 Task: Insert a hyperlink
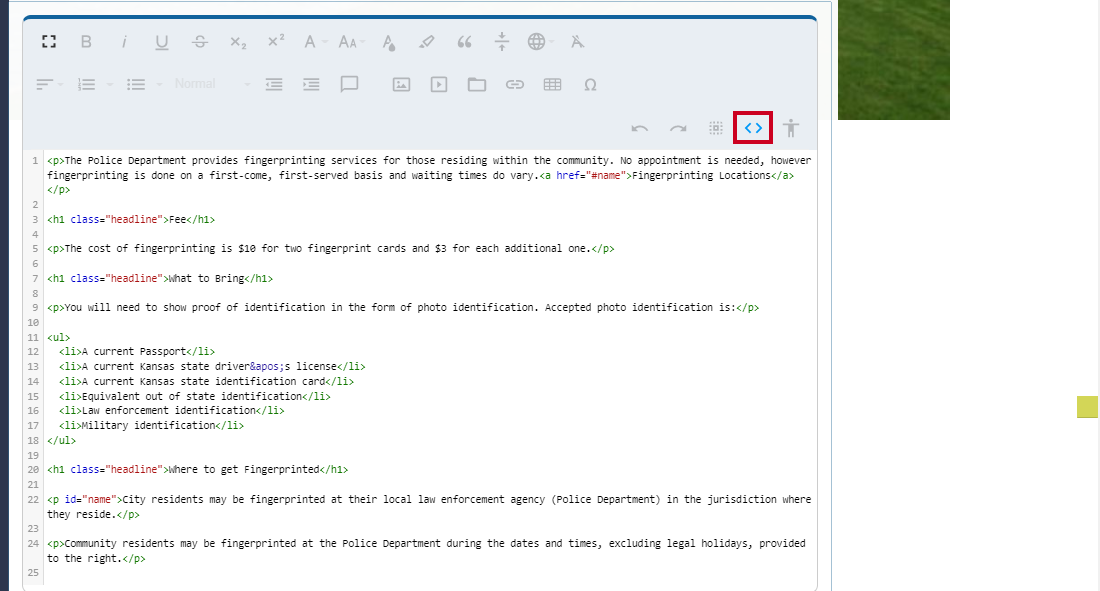pos(515,85)
